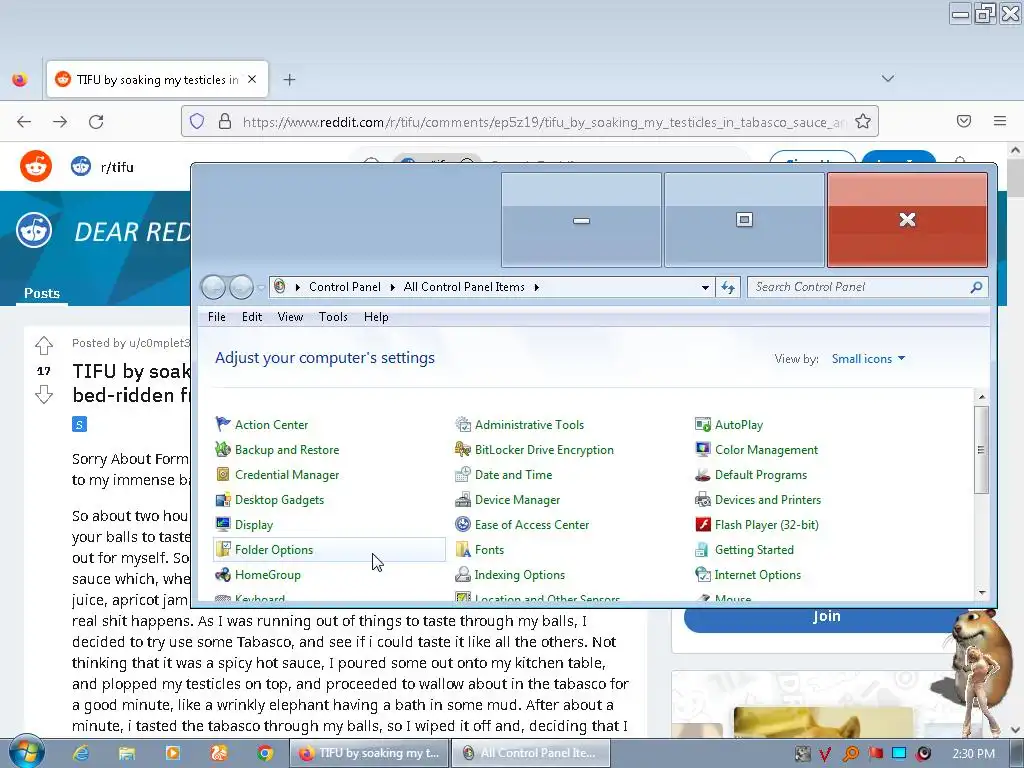Click the Firefox reload page button
Image resolution: width=1024 pixels, height=768 pixels.
click(96, 121)
